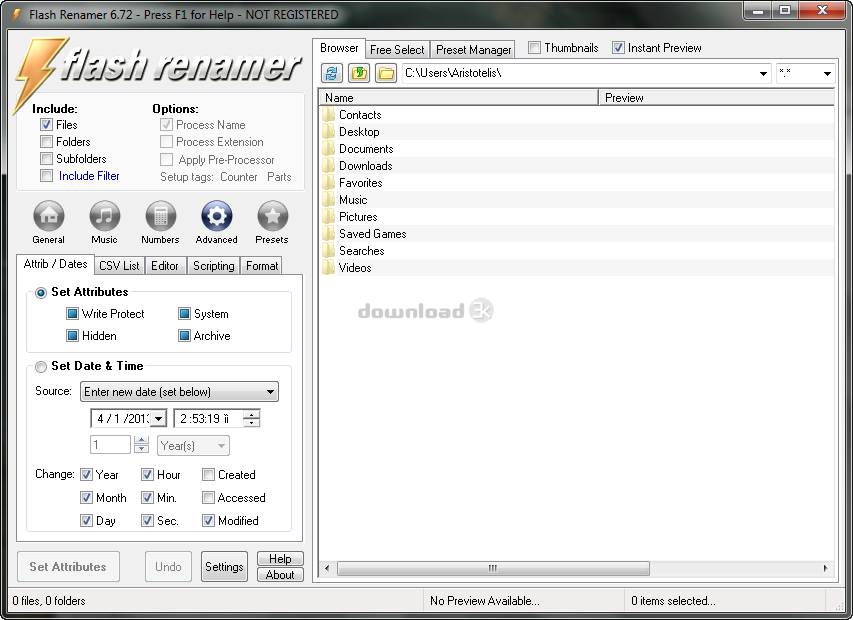853x620 pixels.
Task: Open the Parts setup tag
Action: (x=279, y=177)
